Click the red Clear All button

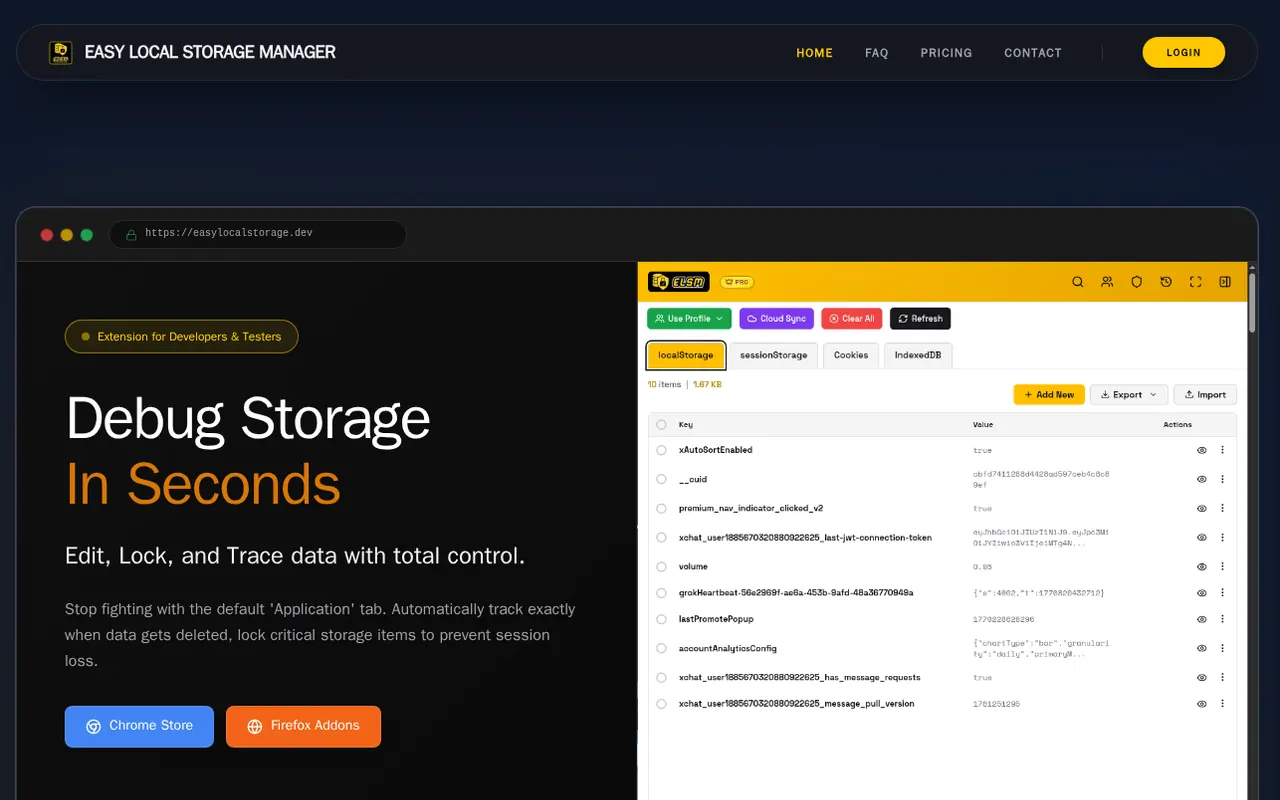pos(852,319)
